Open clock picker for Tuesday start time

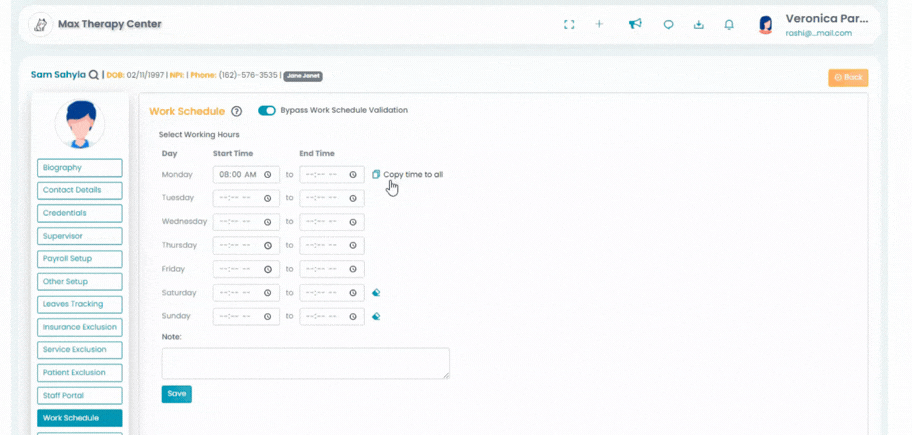tap(268, 198)
